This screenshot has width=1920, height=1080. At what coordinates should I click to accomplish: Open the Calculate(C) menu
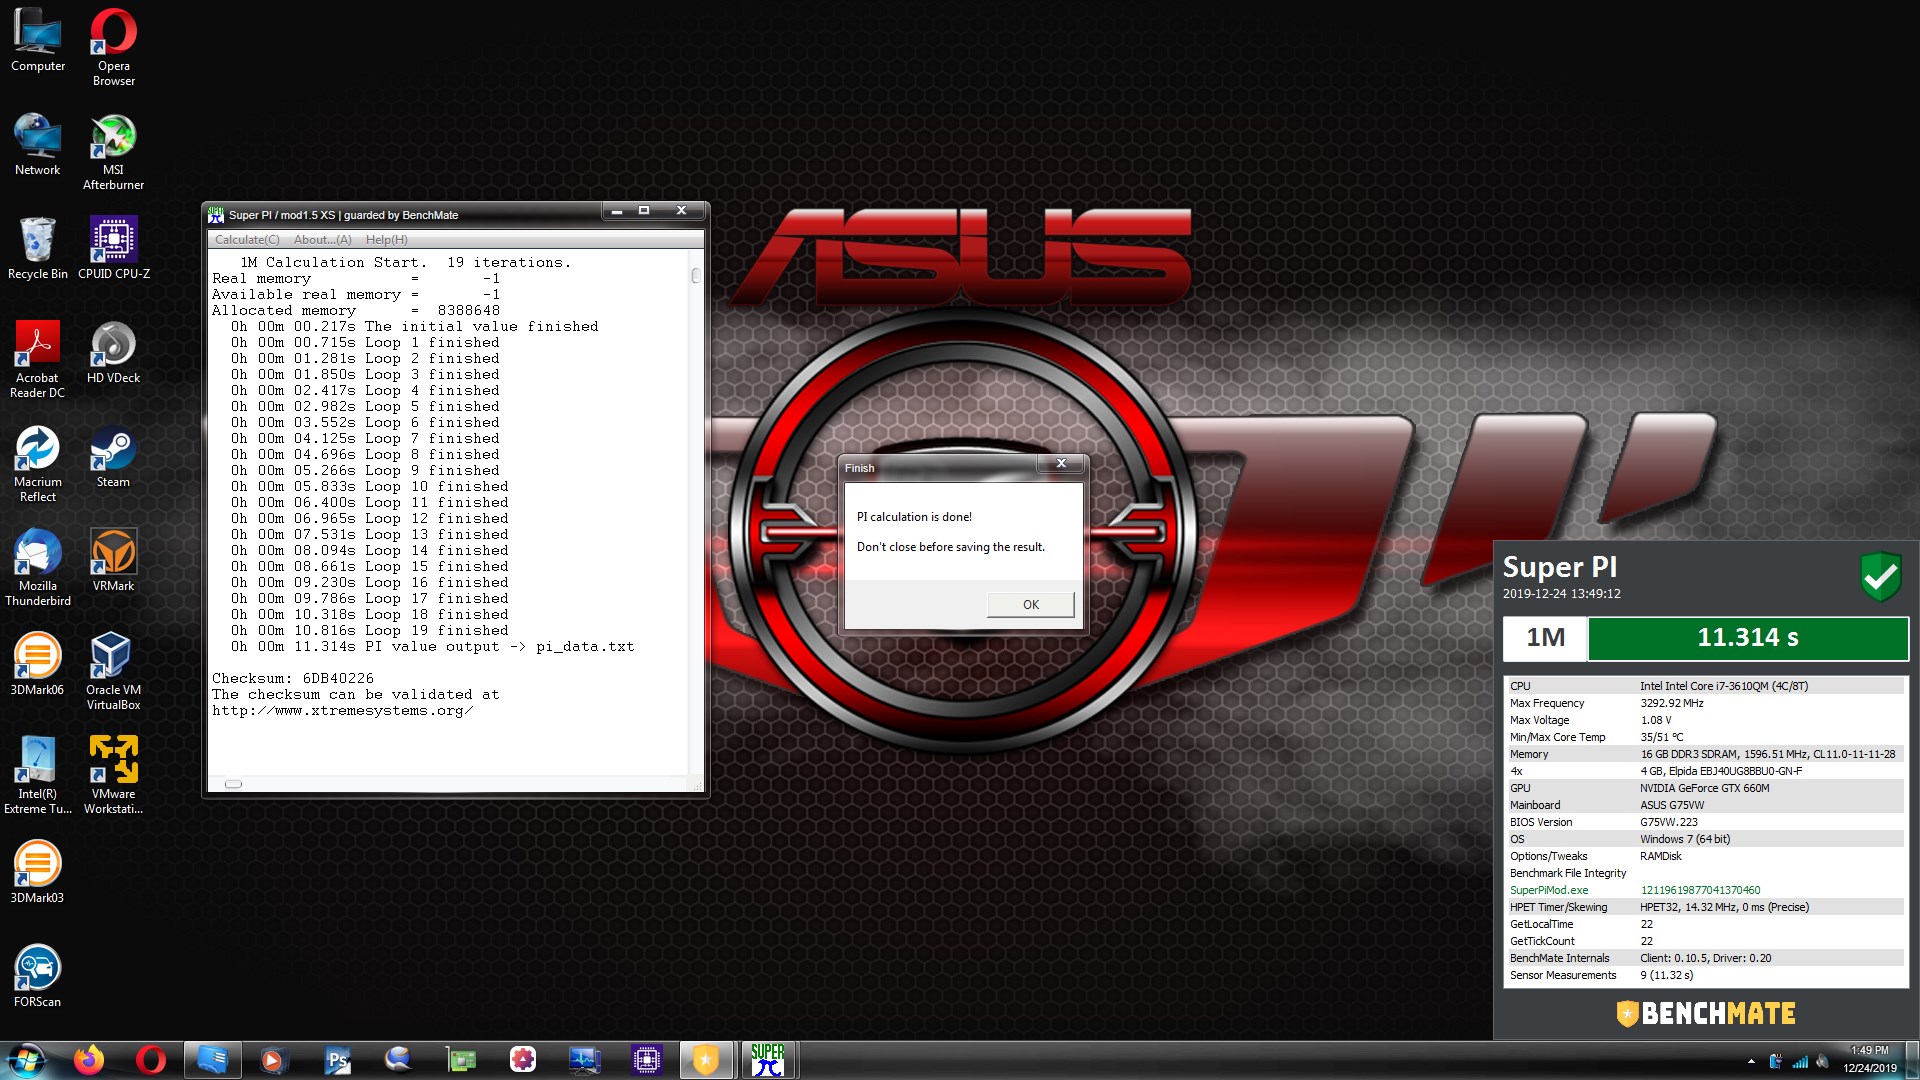coord(247,240)
